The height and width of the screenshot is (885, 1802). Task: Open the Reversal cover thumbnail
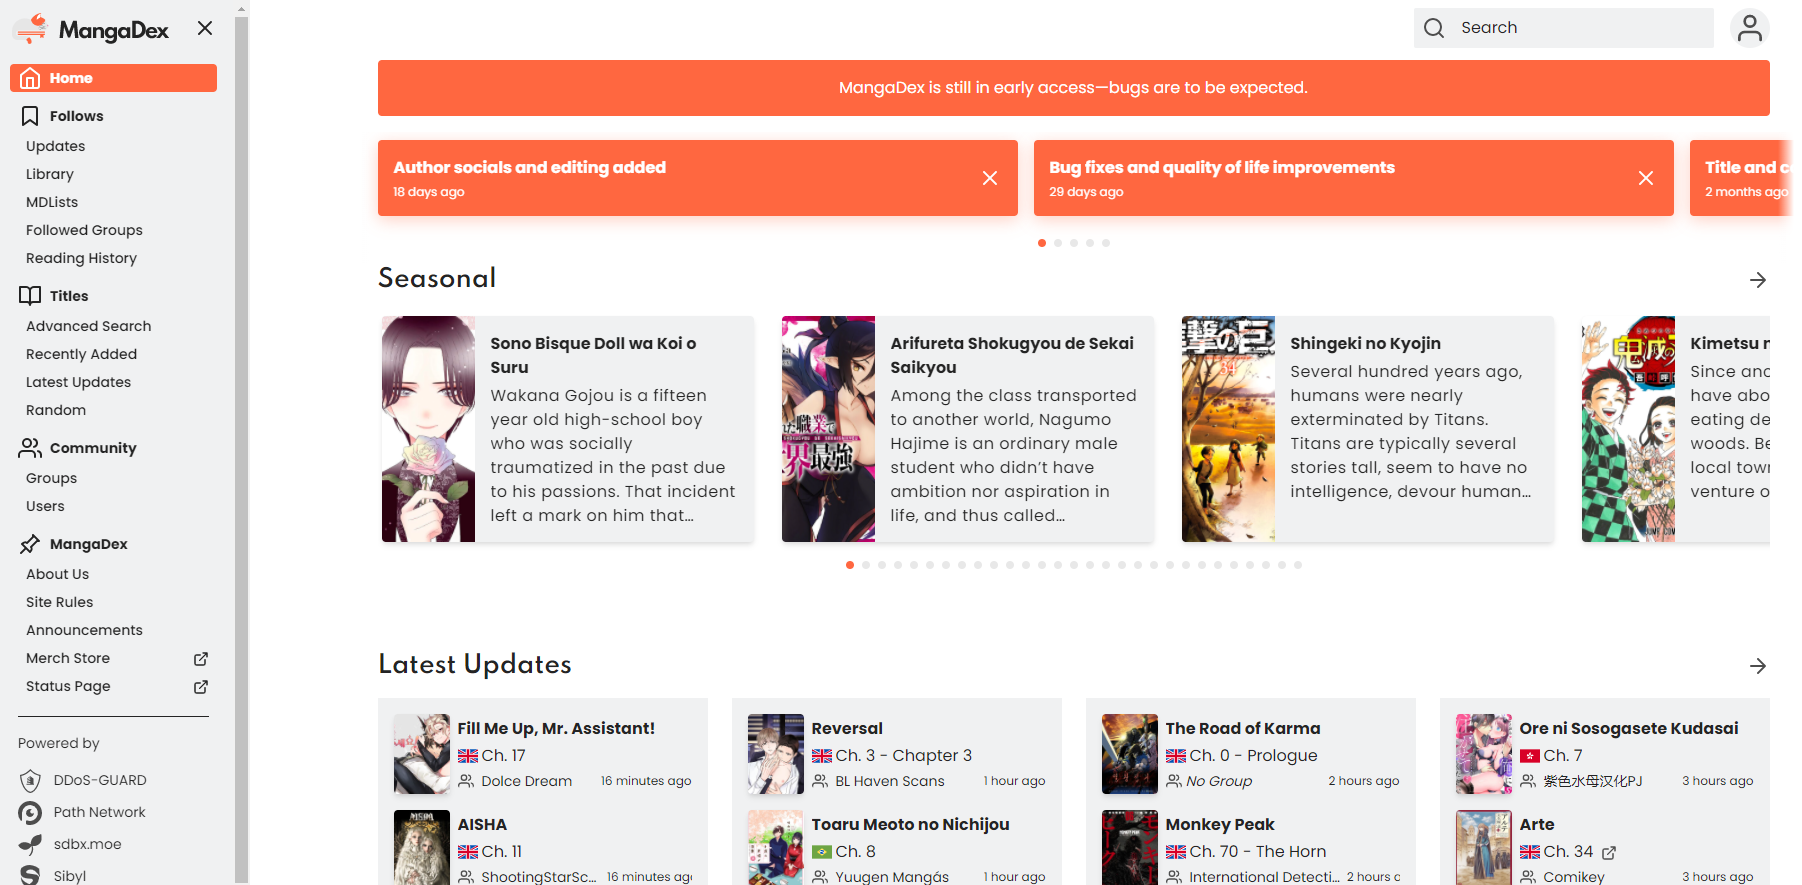776,754
